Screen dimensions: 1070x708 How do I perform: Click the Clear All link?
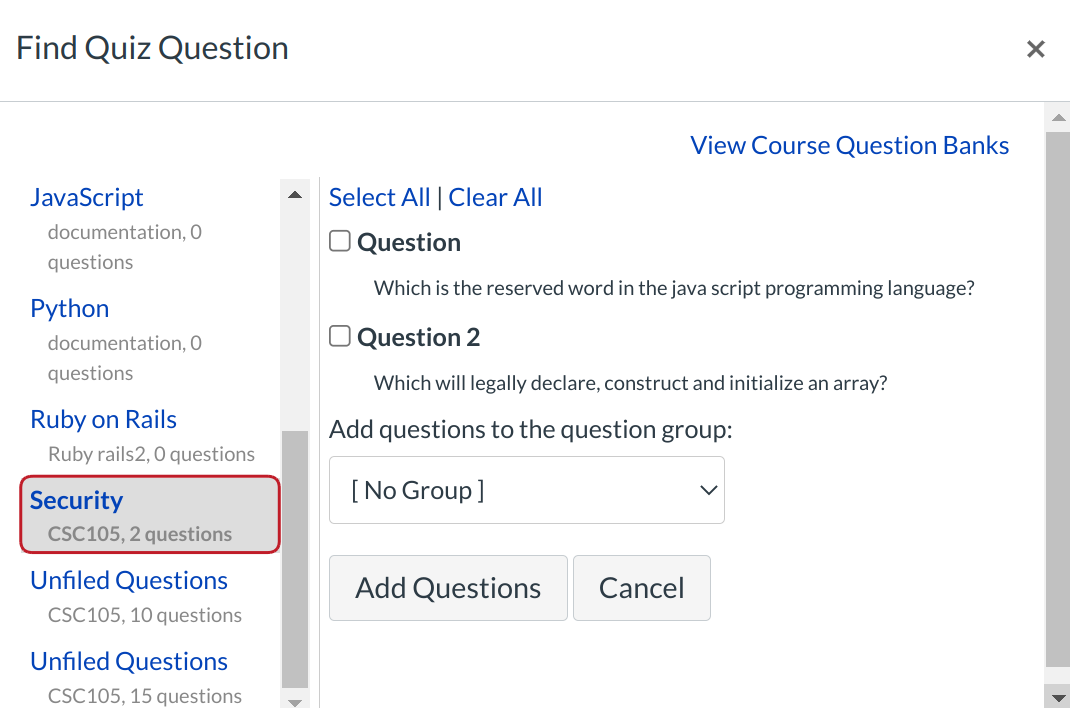[495, 197]
